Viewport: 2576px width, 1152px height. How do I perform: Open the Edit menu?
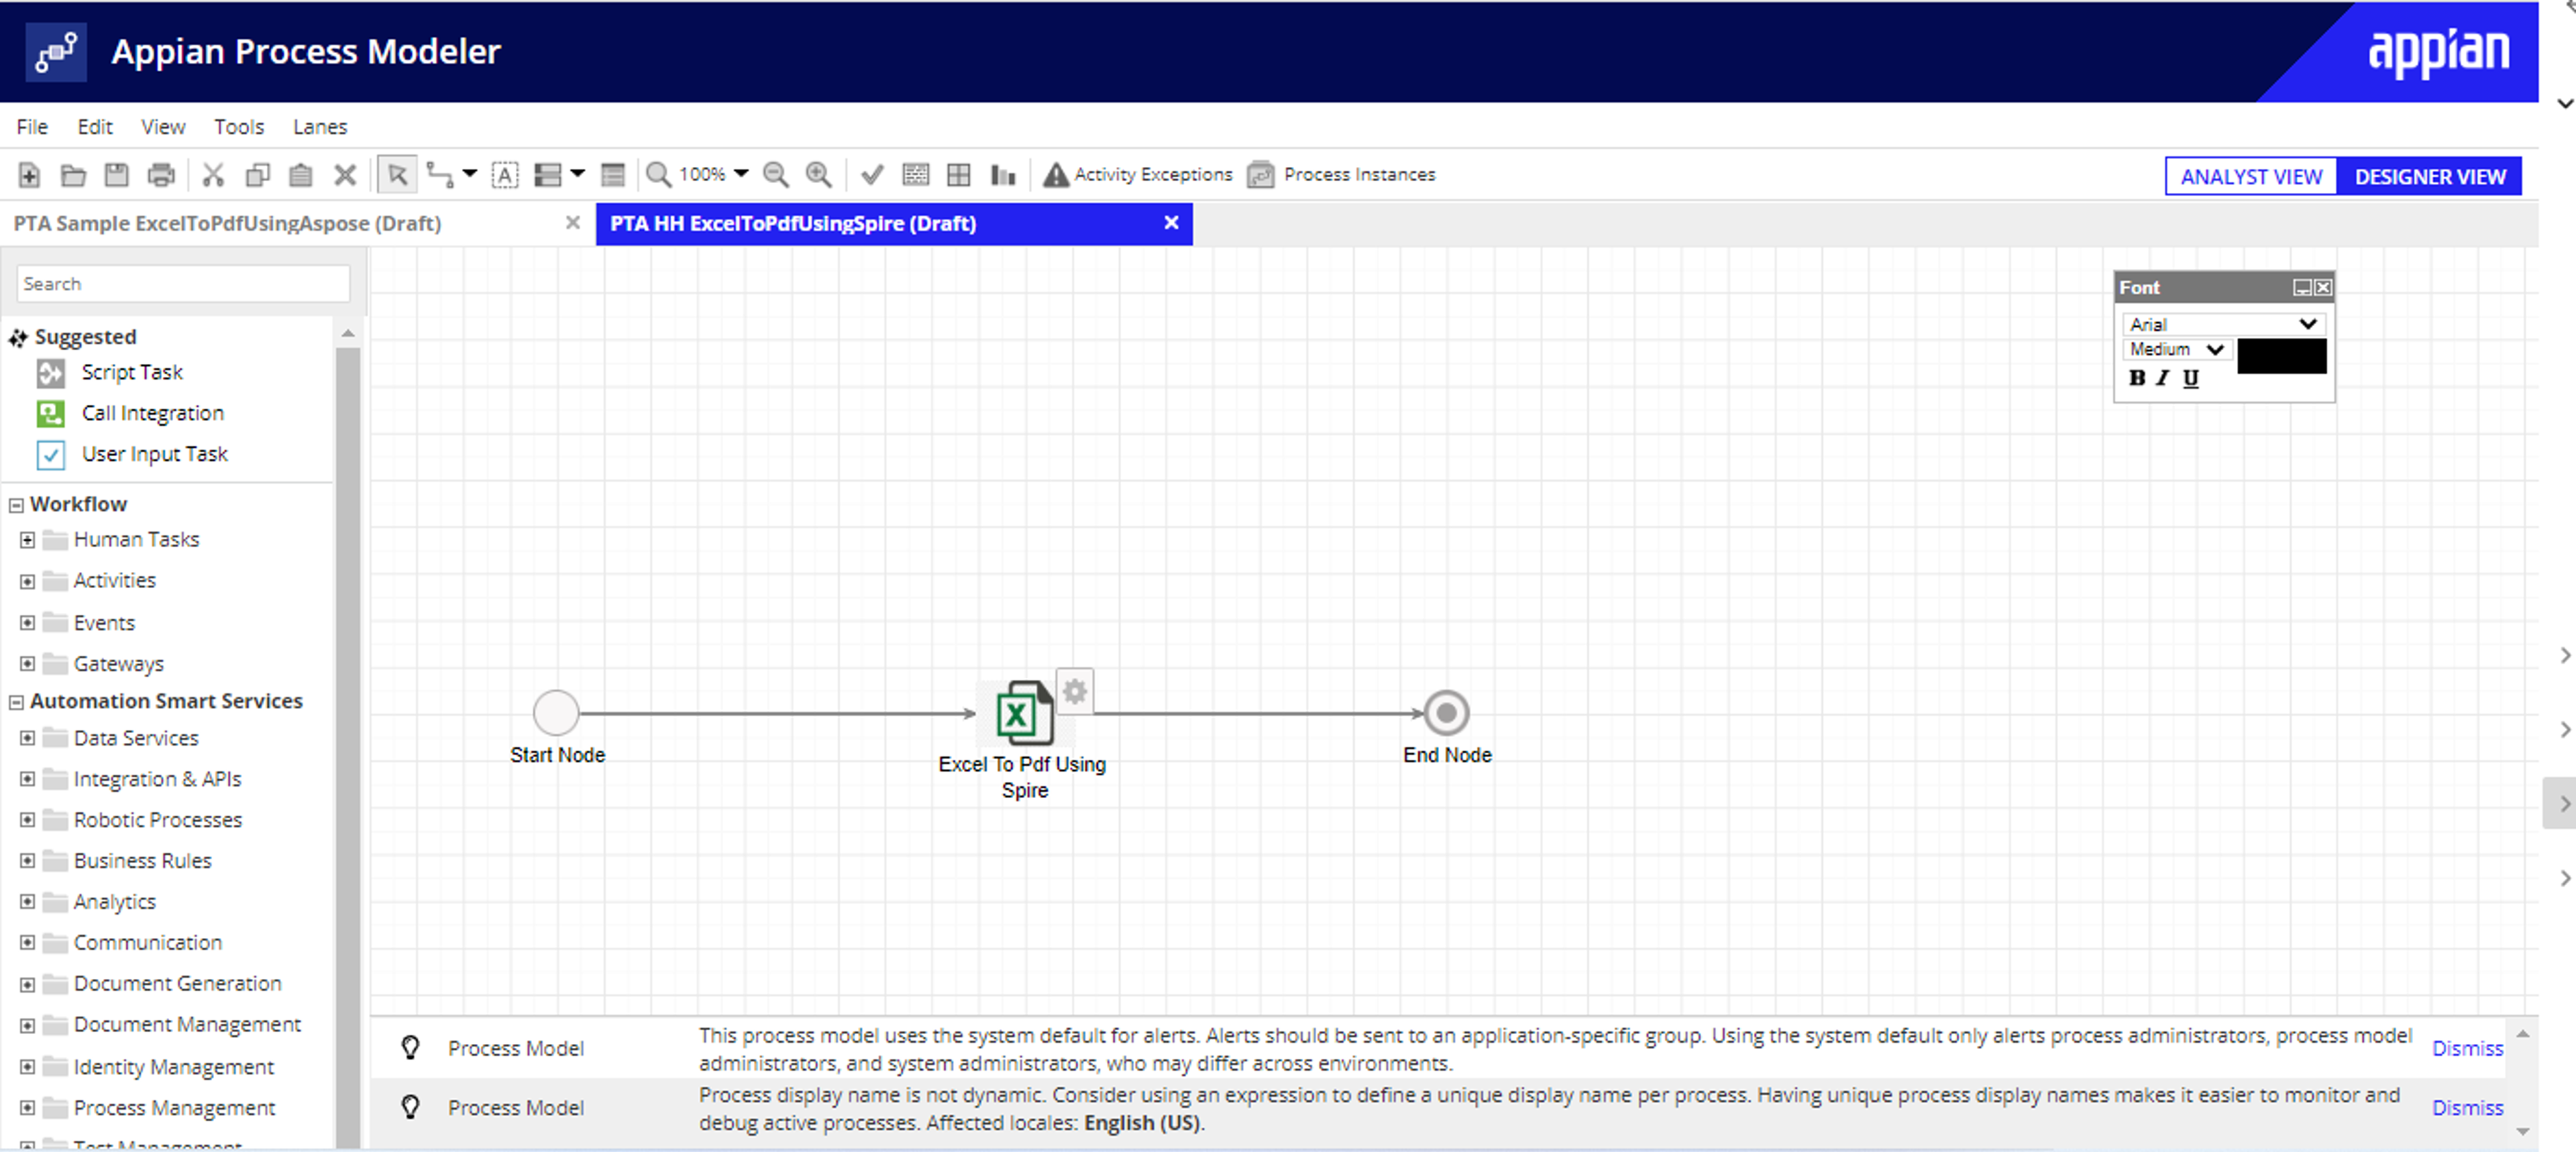click(x=95, y=127)
